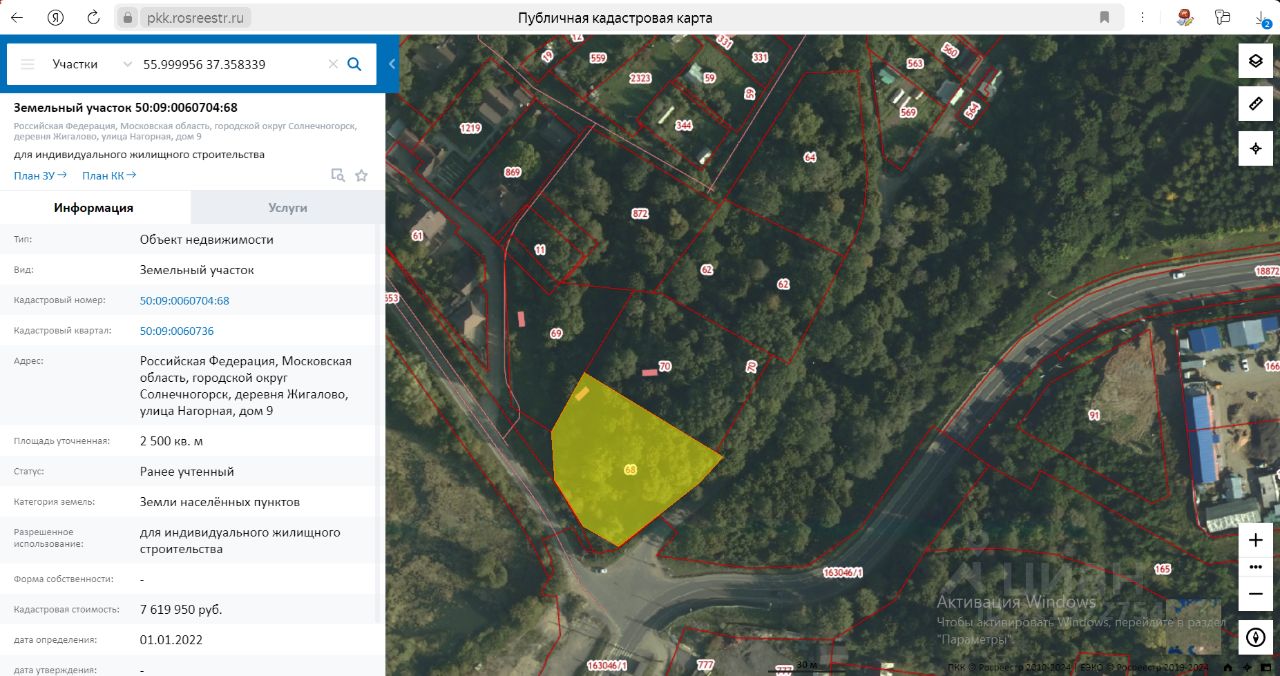Show browser downloads

click(1262, 18)
